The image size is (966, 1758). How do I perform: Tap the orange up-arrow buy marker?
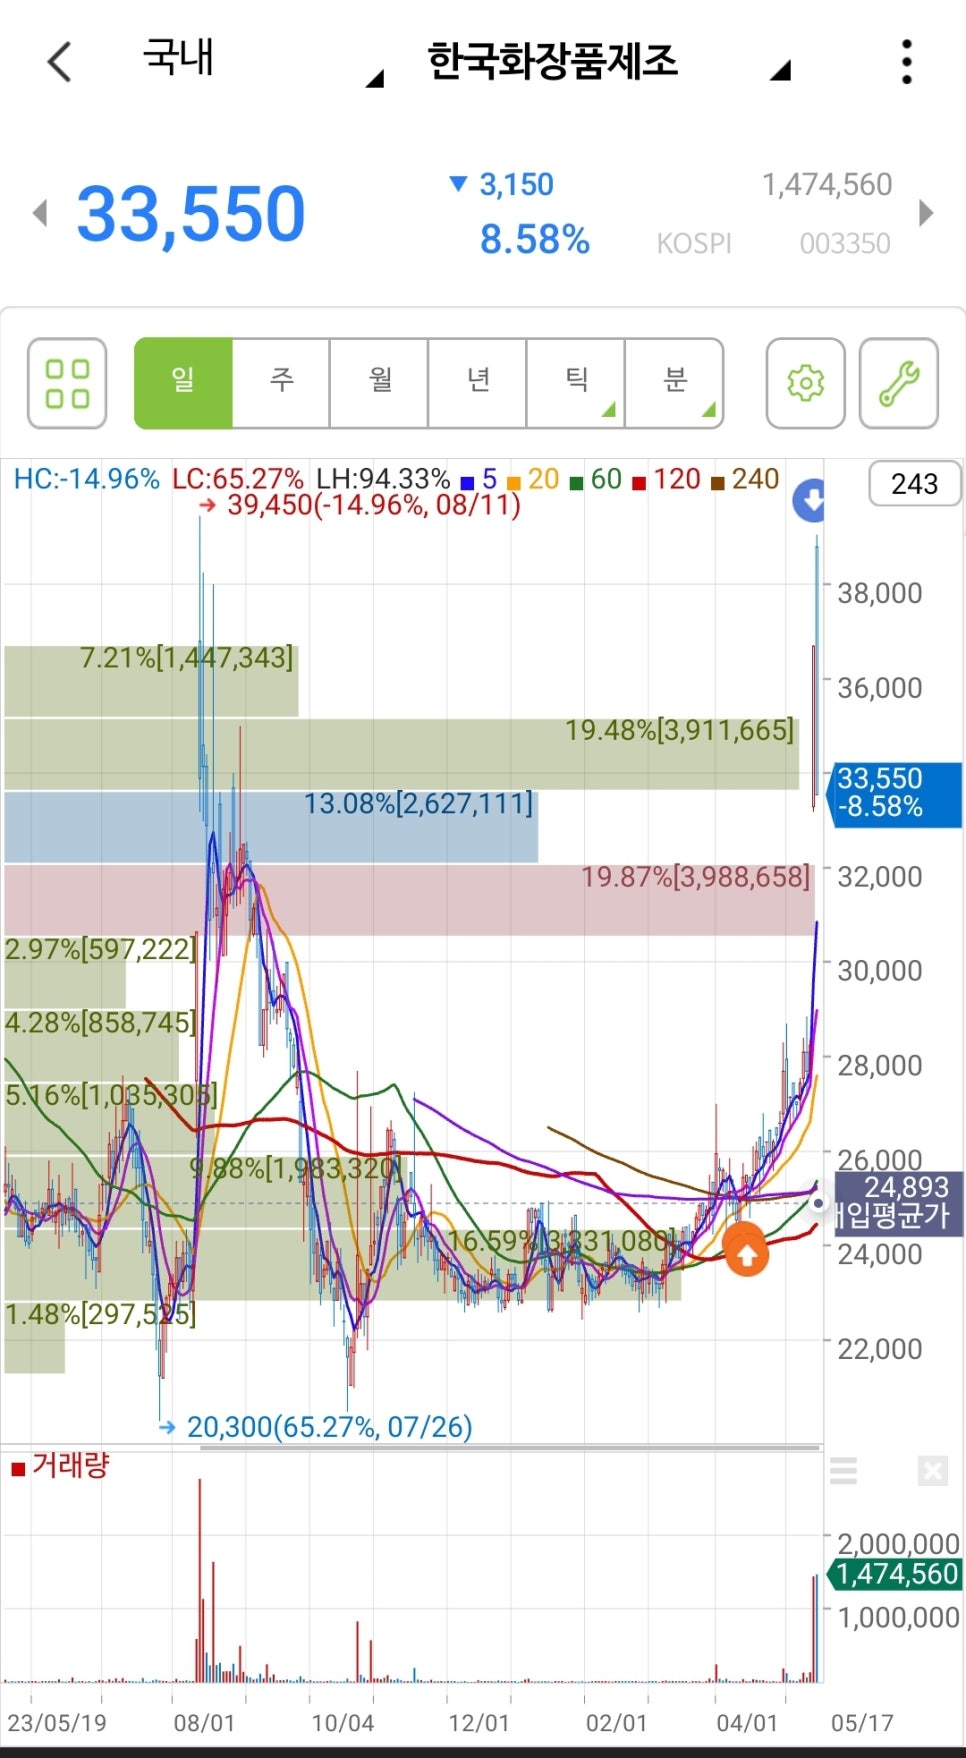point(746,1254)
